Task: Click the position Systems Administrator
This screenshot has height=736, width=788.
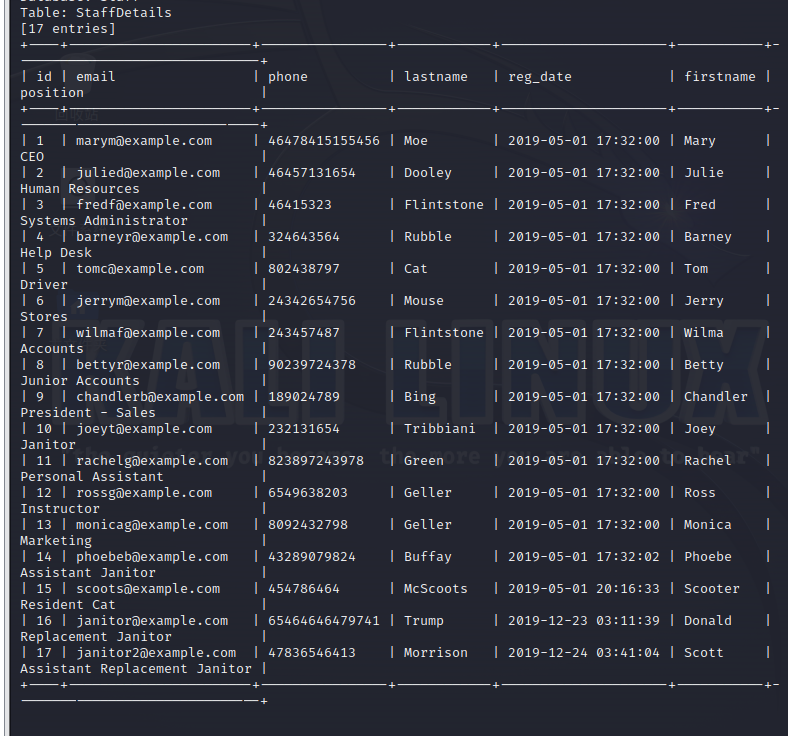Action: (x=104, y=221)
